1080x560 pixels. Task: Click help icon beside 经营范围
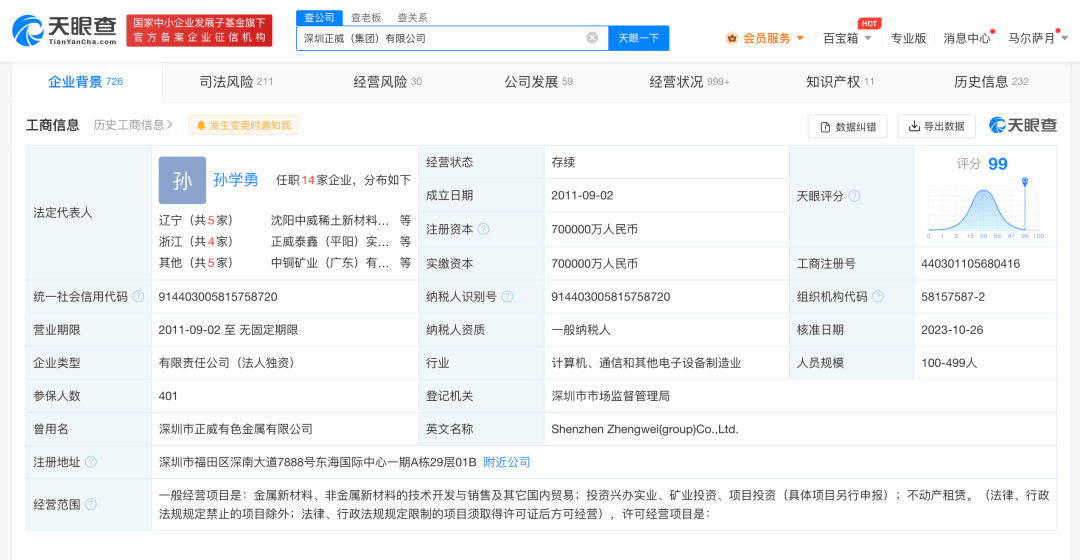91,505
